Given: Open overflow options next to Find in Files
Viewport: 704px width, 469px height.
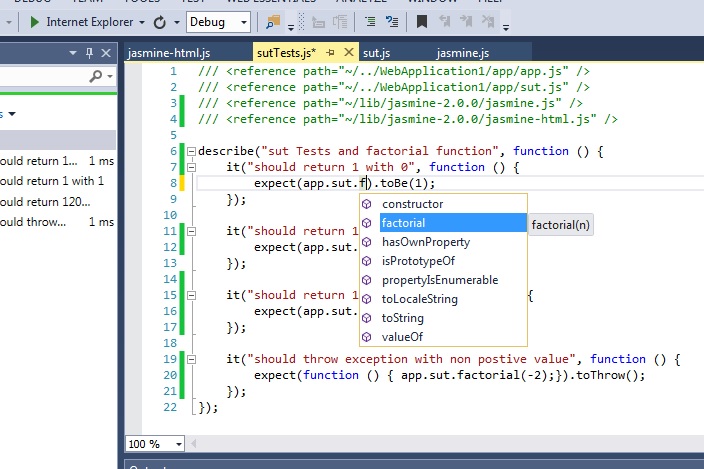Looking at the screenshot, I should coord(291,28).
